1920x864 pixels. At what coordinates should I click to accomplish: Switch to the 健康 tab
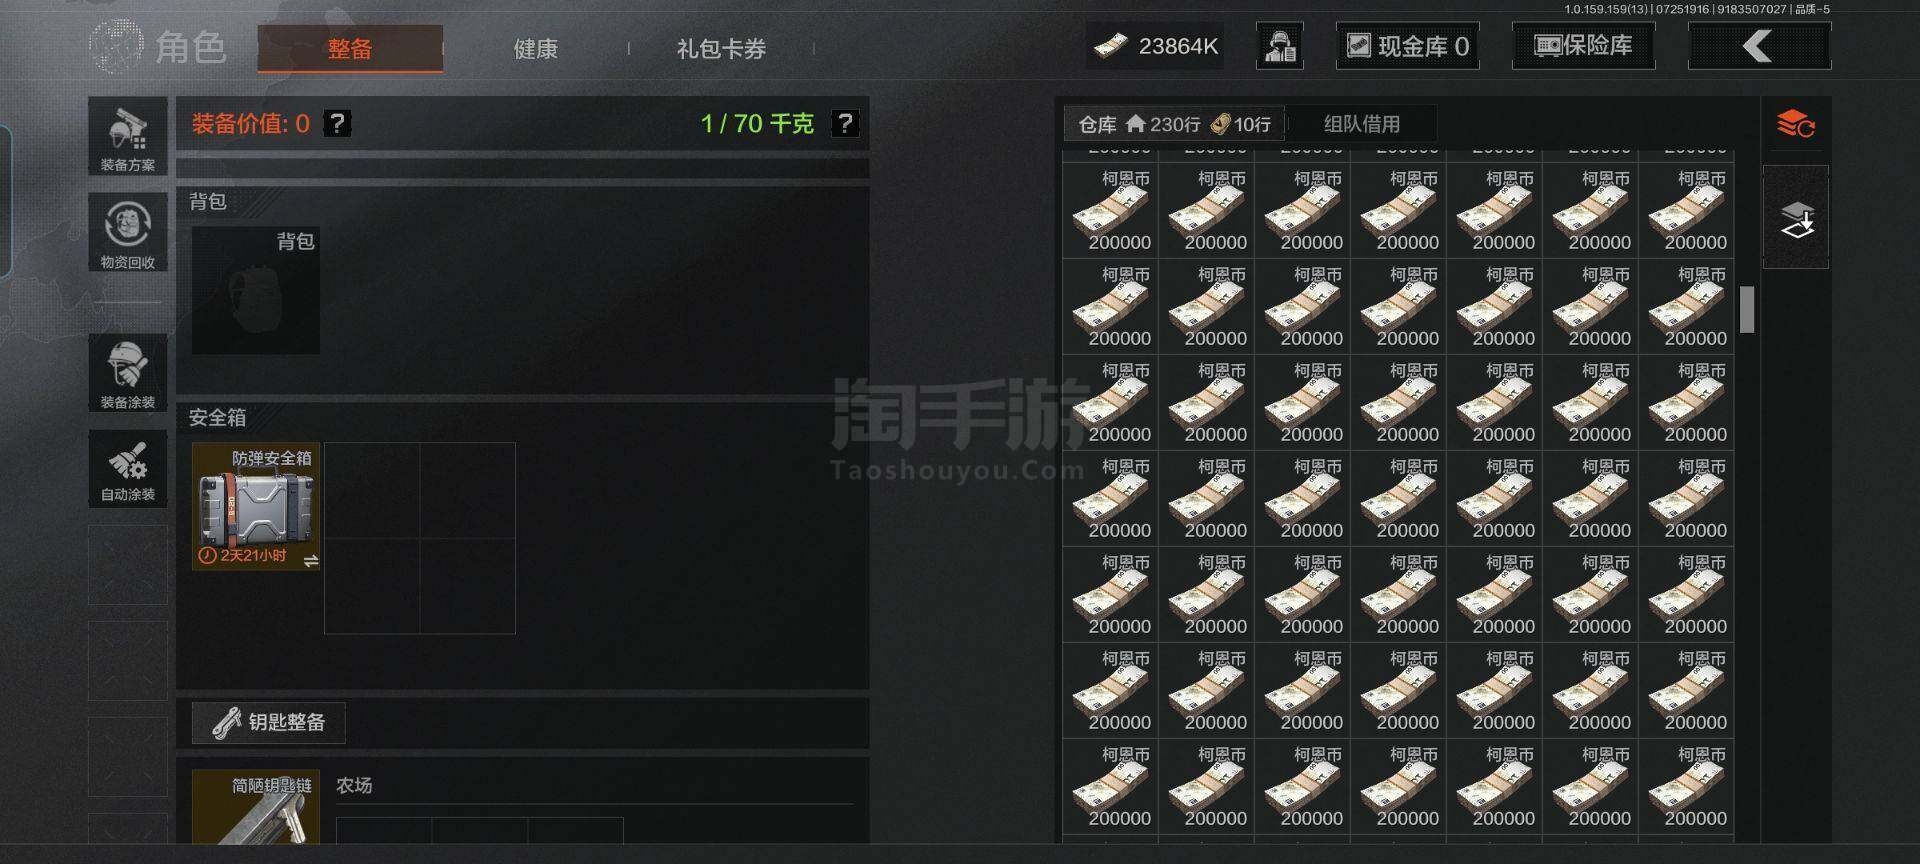(x=536, y=48)
